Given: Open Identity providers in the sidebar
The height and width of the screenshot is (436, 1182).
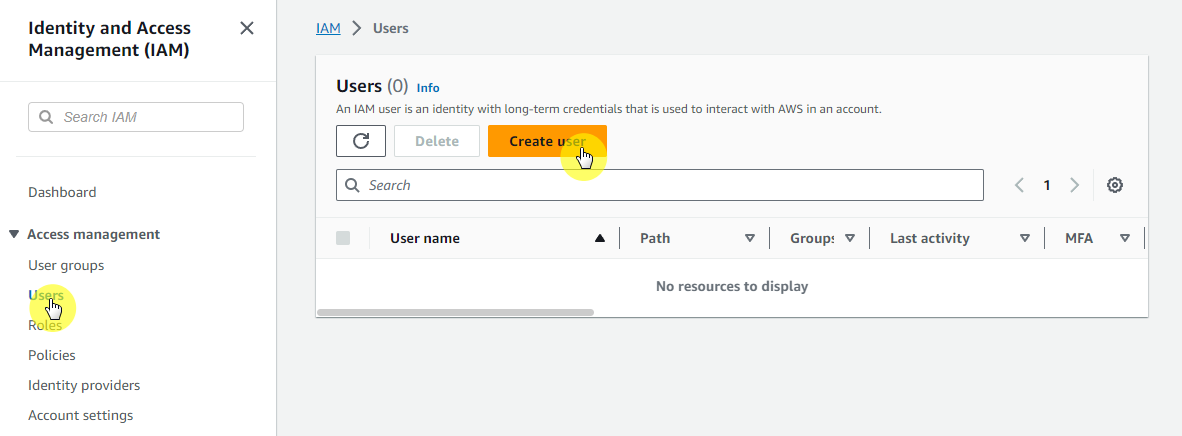Looking at the screenshot, I should (x=84, y=385).
